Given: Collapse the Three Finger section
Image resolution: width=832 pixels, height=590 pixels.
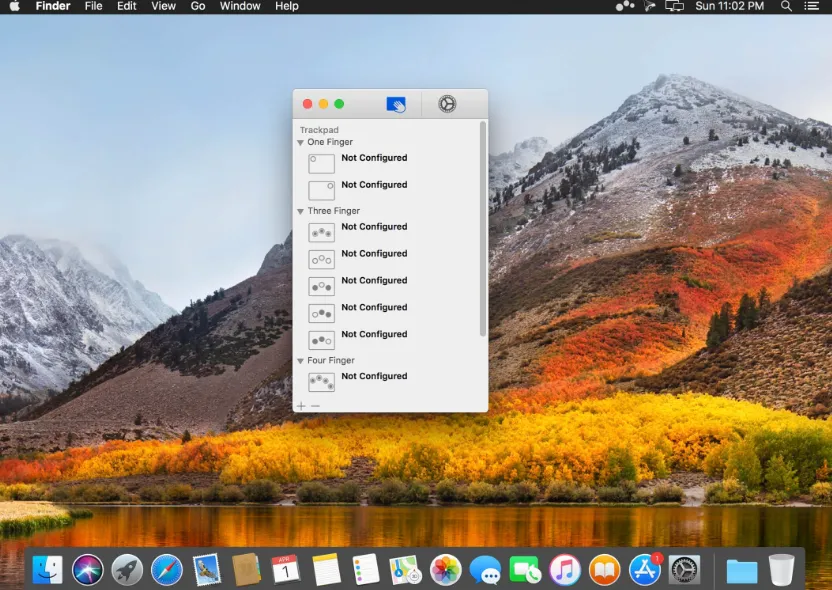Looking at the screenshot, I should tap(300, 211).
